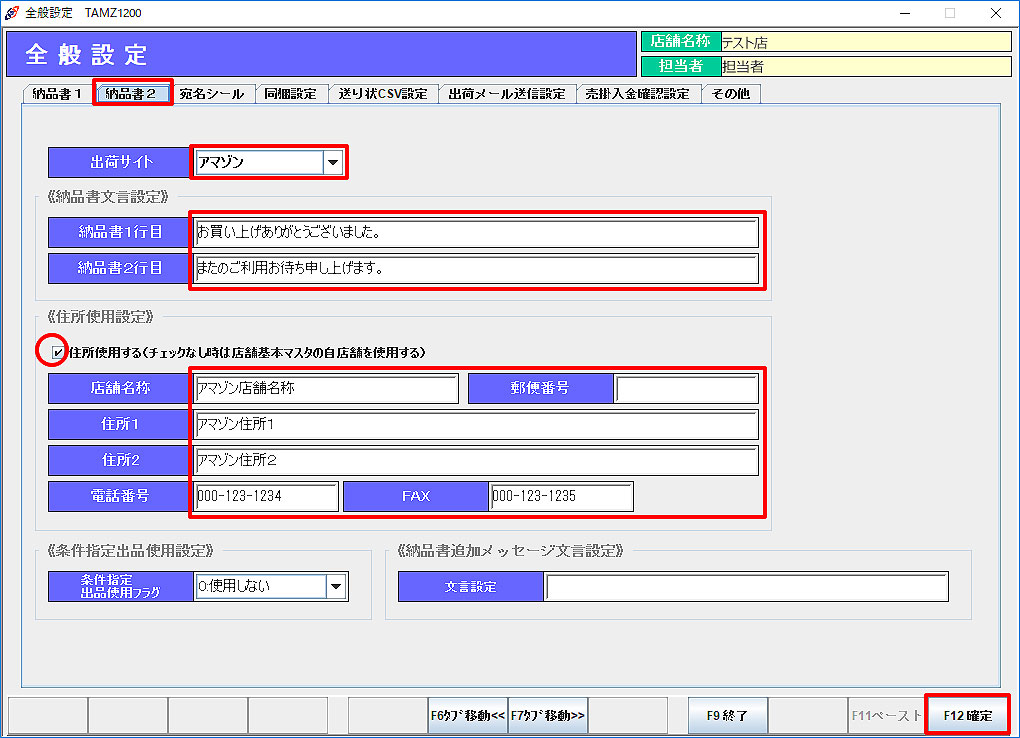Select the 売掛入金確認設定 tab
Screen dimensions: 1020x738
coord(638,94)
